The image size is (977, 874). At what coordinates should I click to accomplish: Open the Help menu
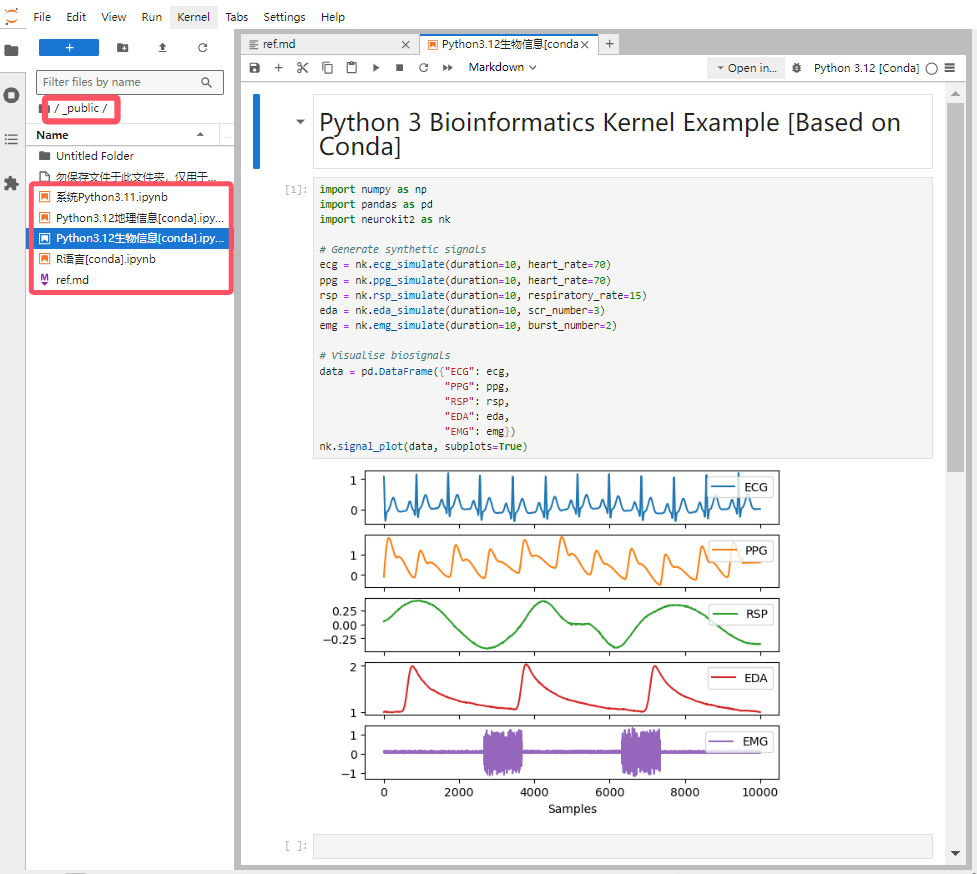(x=333, y=17)
